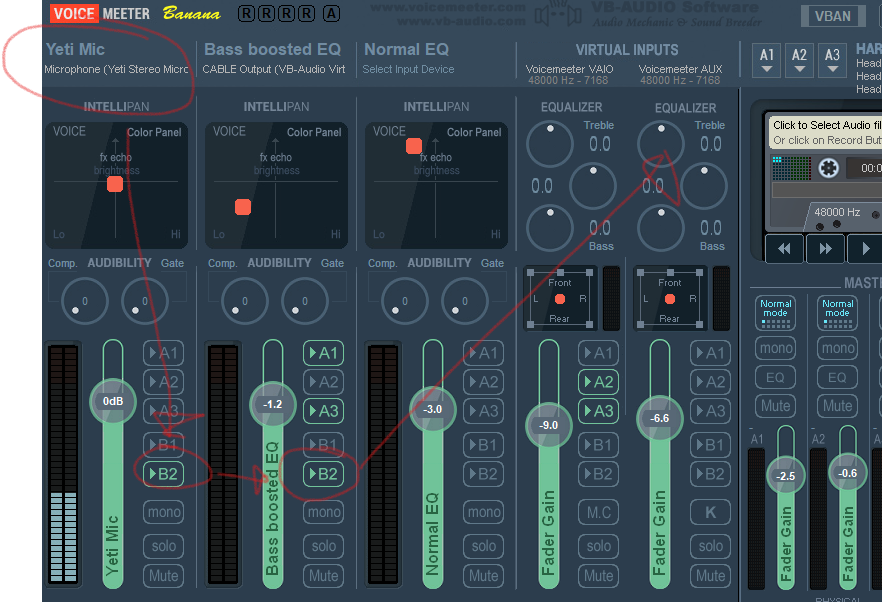Rewind the cassette recorder

pyautogui.click(x=784, y=248)
